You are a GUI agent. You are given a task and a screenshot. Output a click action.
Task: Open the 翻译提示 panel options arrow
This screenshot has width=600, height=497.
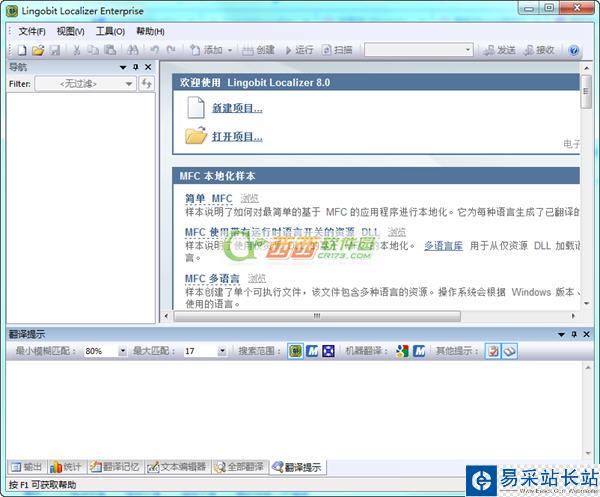561,334
